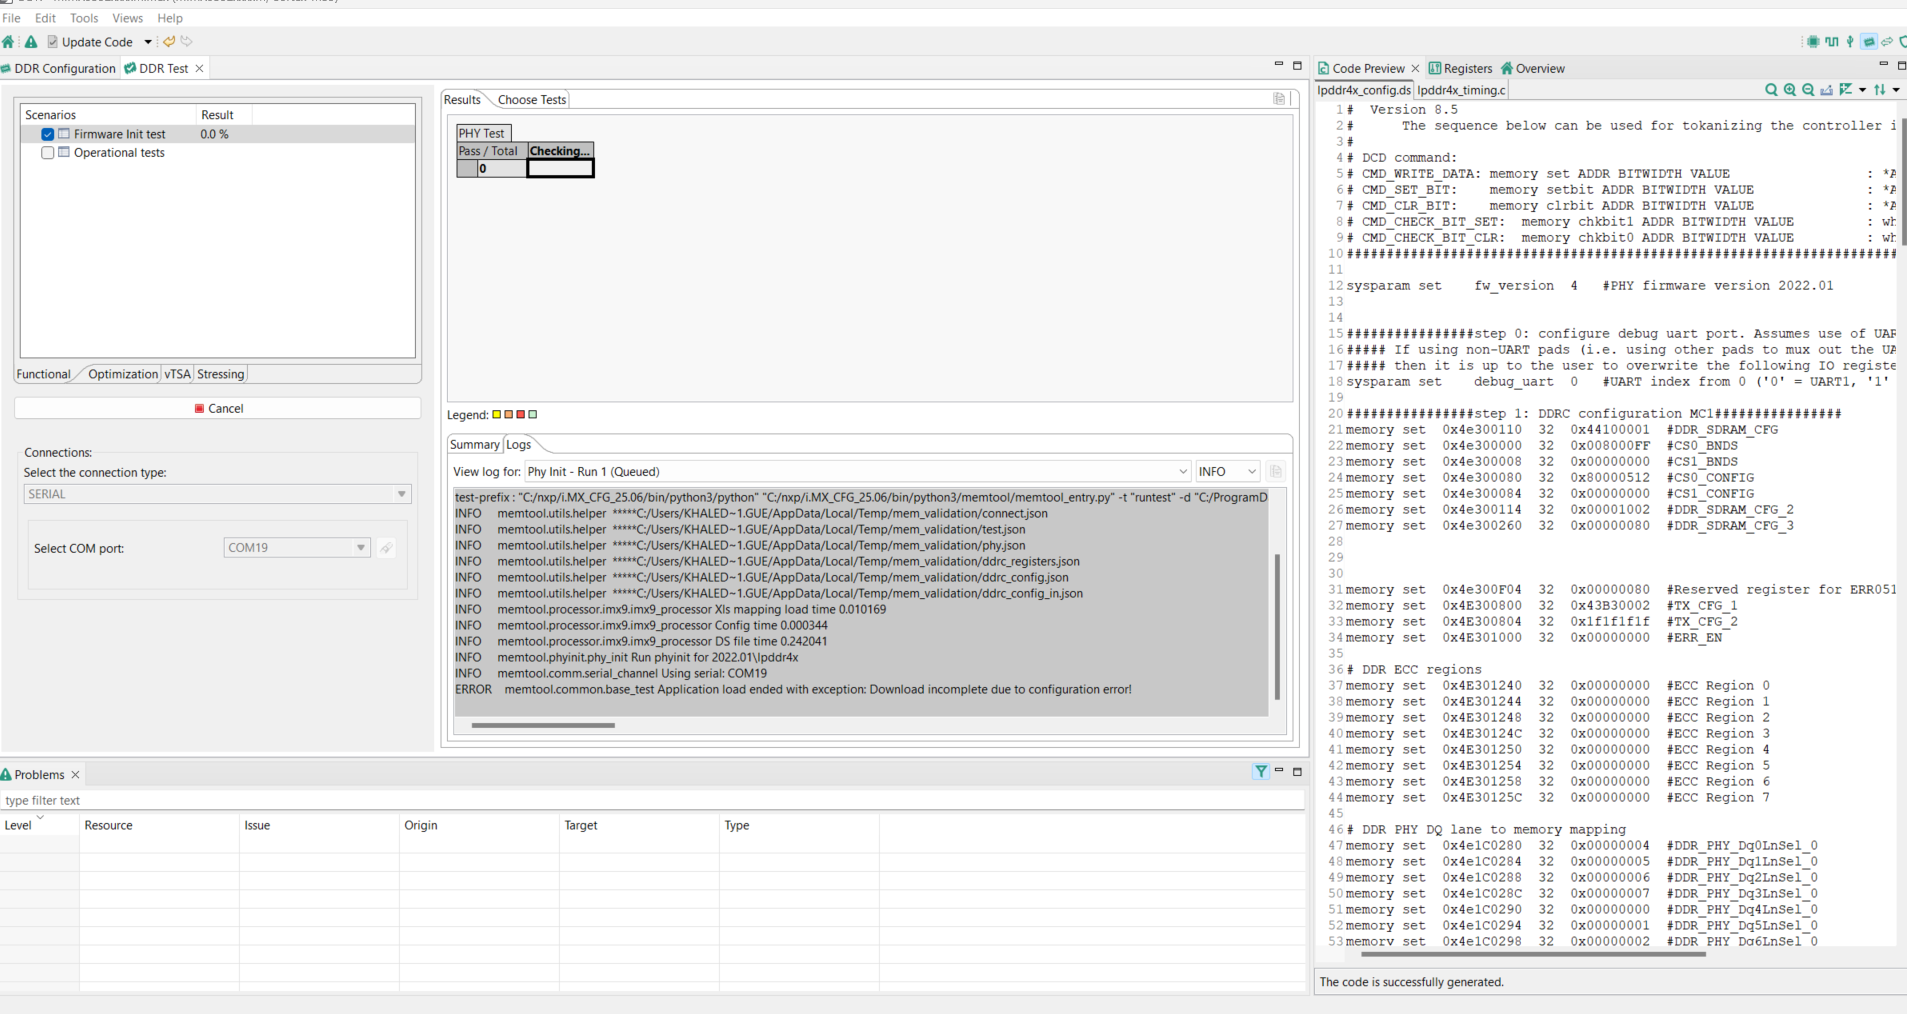Screen dimensions: 1907x1014
Task: Click the Problems filter text field
Action: [x=652, y=800]
